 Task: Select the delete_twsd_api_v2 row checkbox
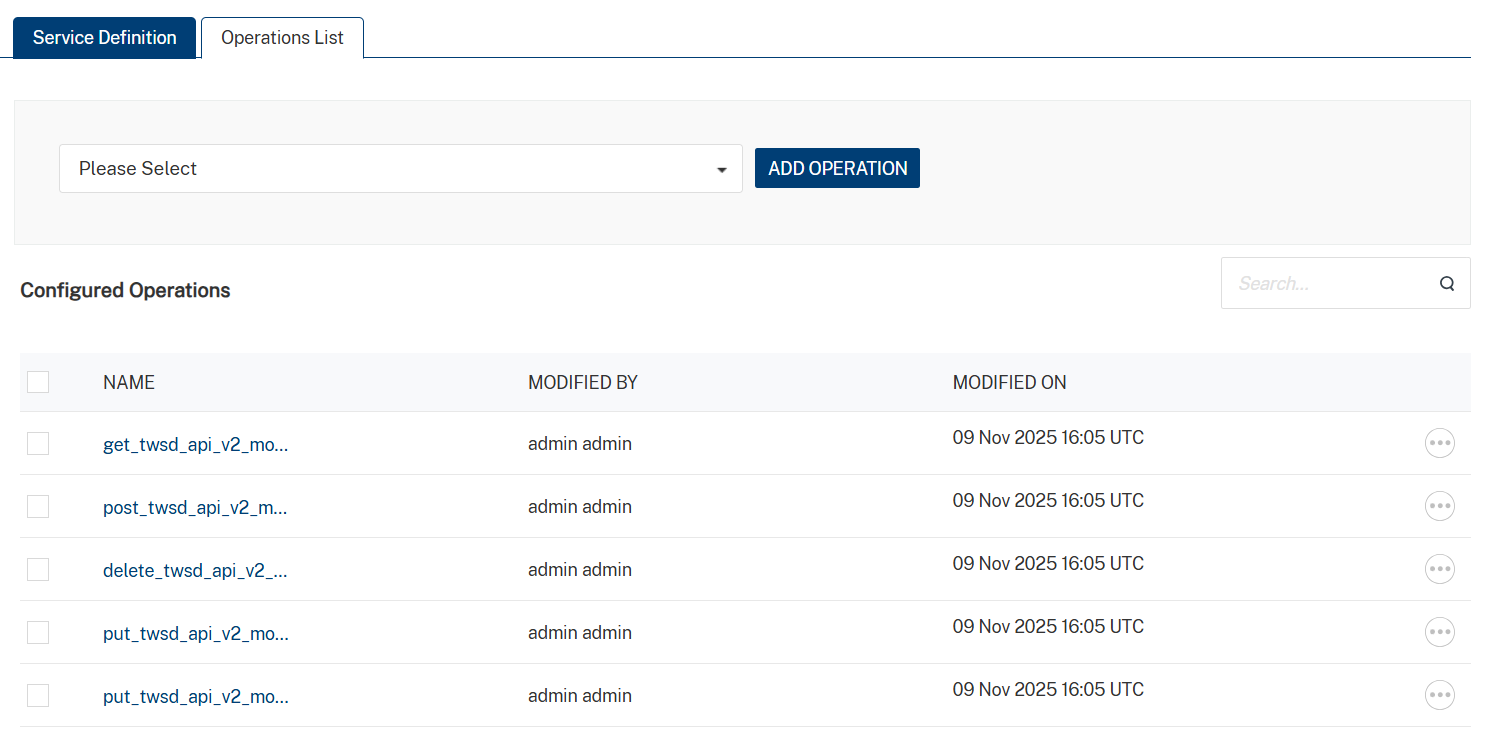[x=38, y=569]
